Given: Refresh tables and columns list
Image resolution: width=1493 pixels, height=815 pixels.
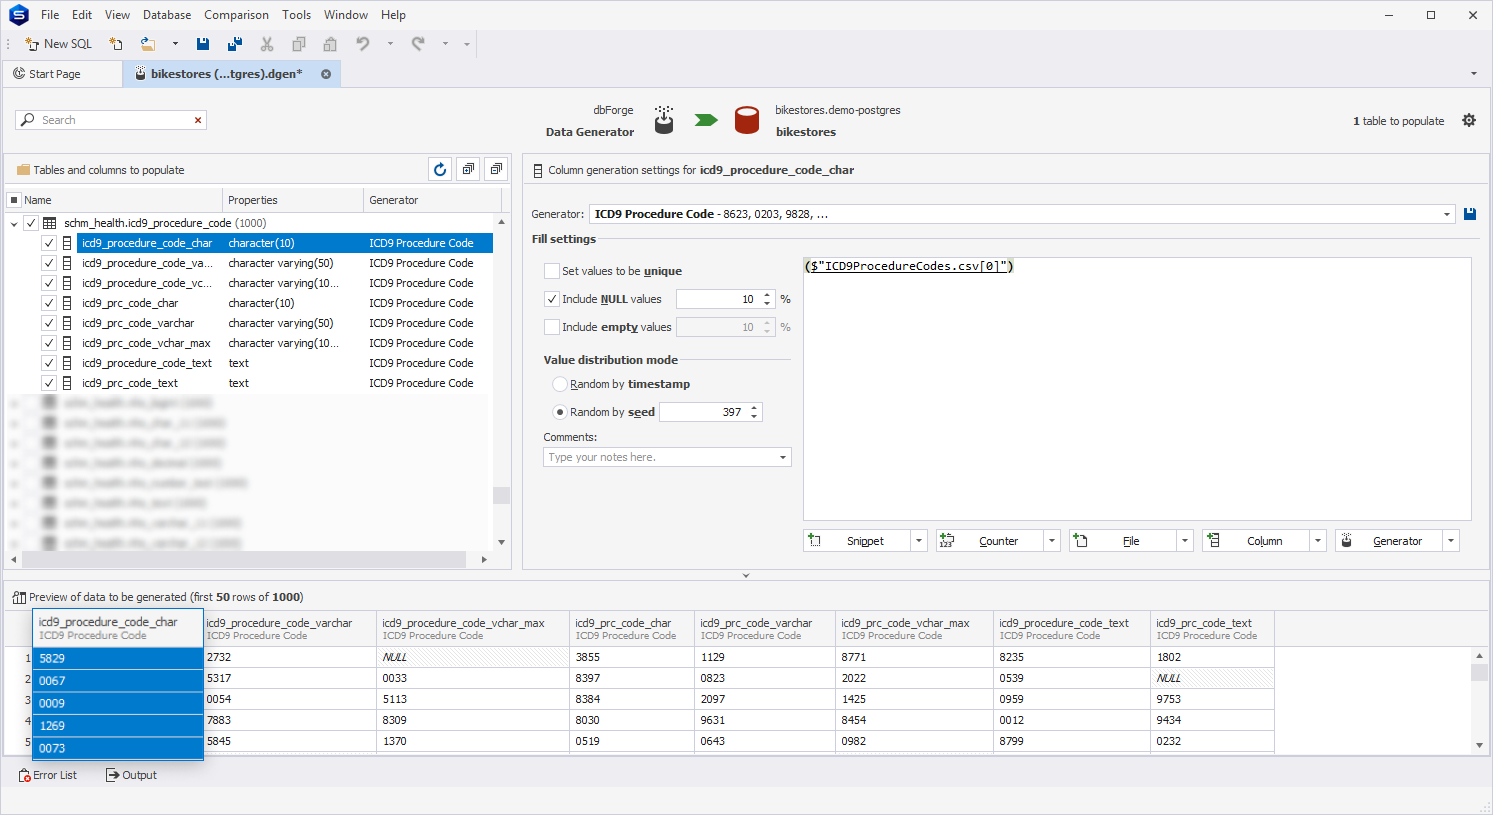Looking at the screenshot, I should 440,169.
